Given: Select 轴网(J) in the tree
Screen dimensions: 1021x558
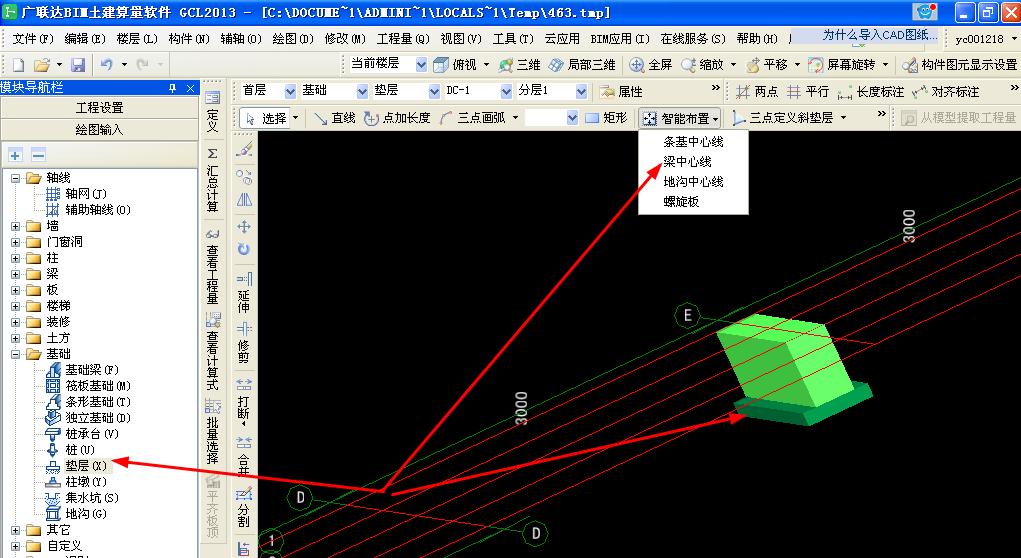Looking at the screenshot, I should pyautogui.click(x=85, y=194).
